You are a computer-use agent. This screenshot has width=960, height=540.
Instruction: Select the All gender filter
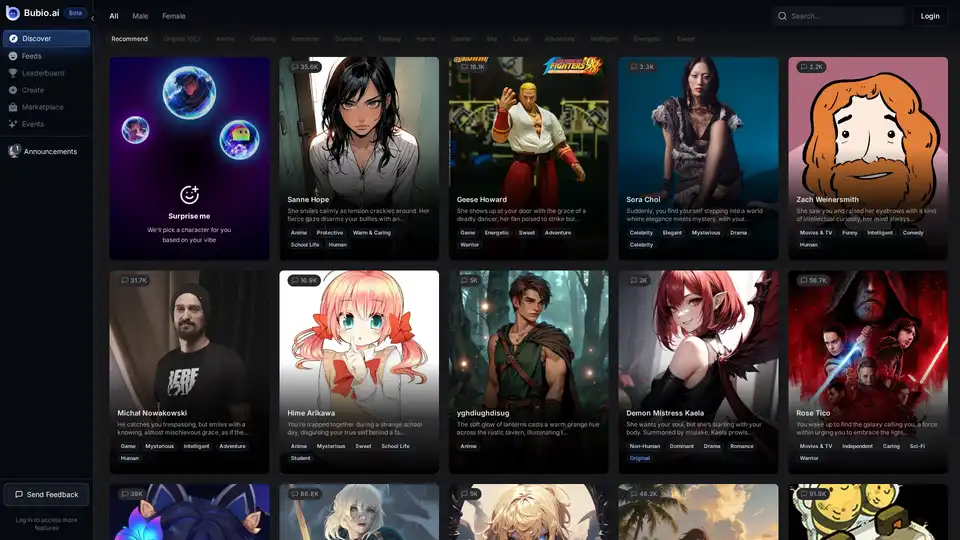(114, 16)
